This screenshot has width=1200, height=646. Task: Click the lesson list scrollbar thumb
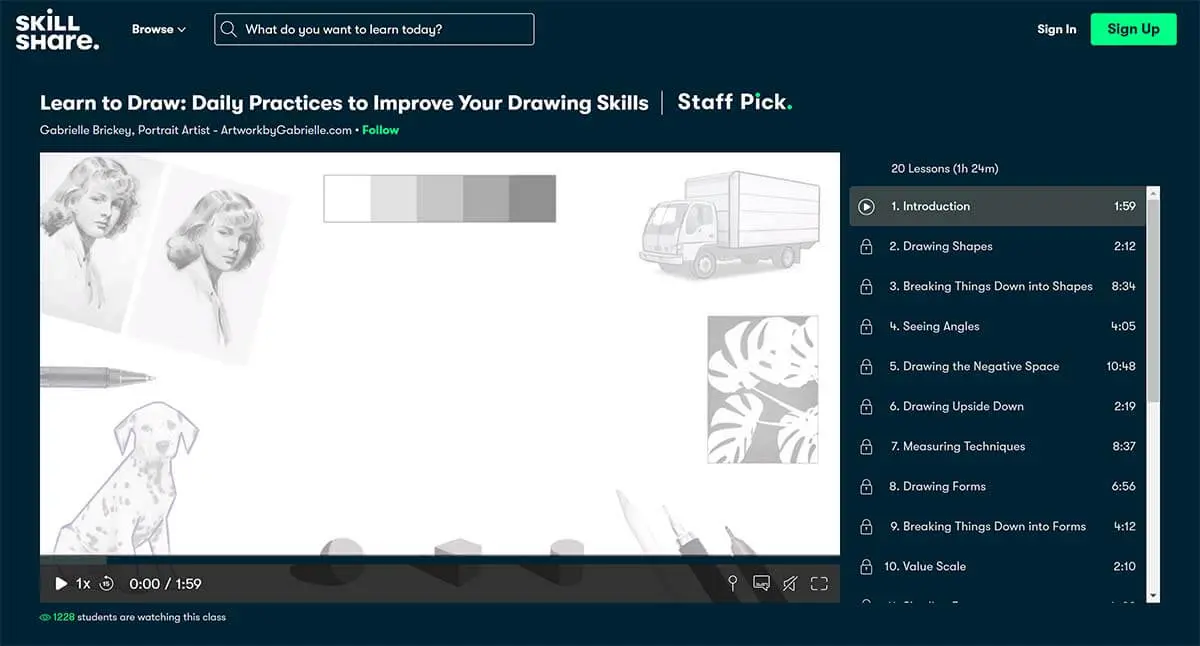click(1153, 300)
